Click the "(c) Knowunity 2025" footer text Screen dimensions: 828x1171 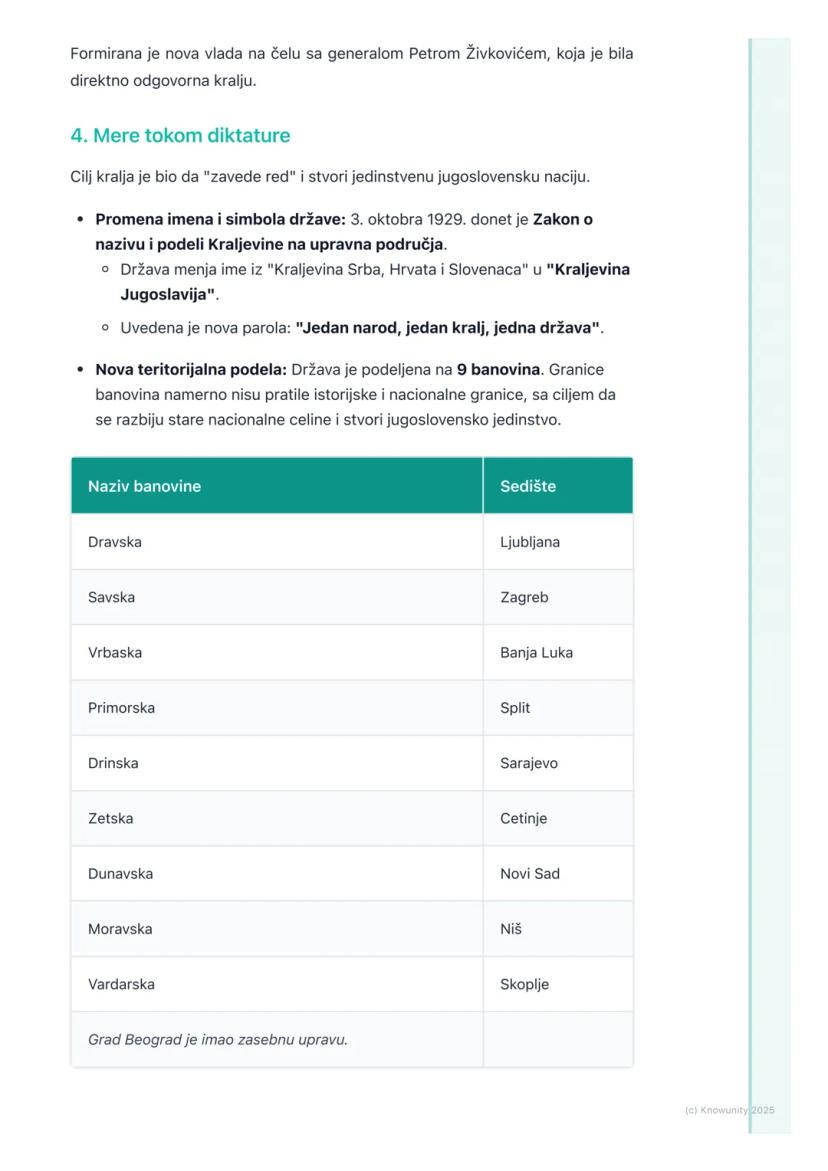click(x=729, y=1110)
